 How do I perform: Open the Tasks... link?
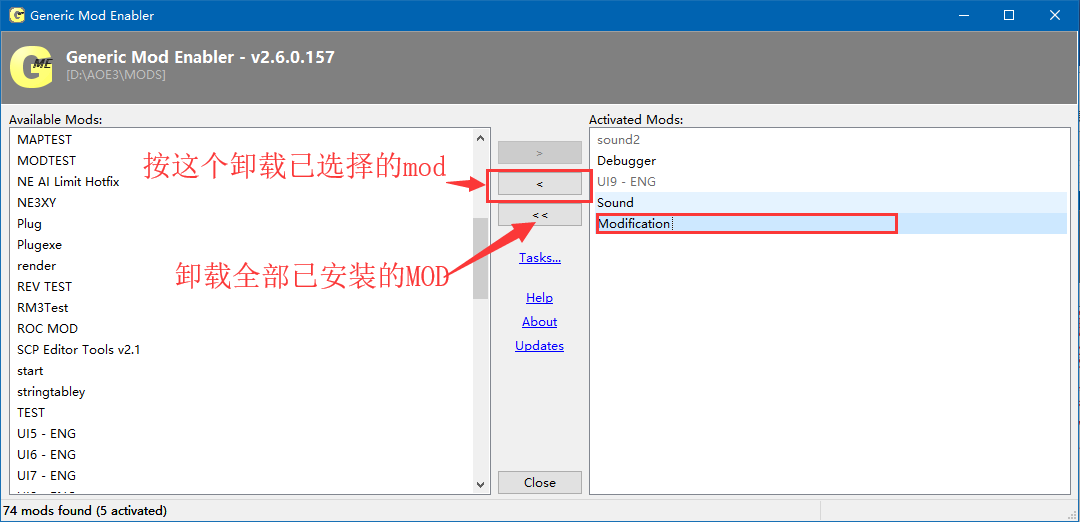pos(539,258)
